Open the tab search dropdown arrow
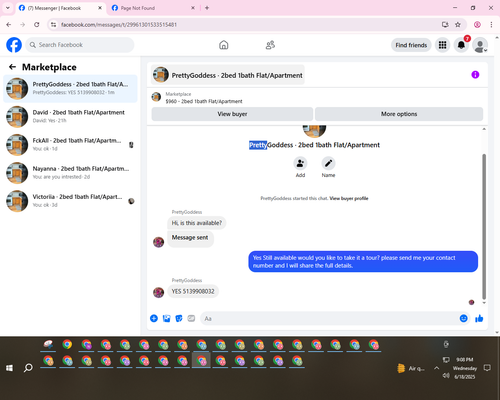The height and width of the screenshot is (400, 500). 8,8
